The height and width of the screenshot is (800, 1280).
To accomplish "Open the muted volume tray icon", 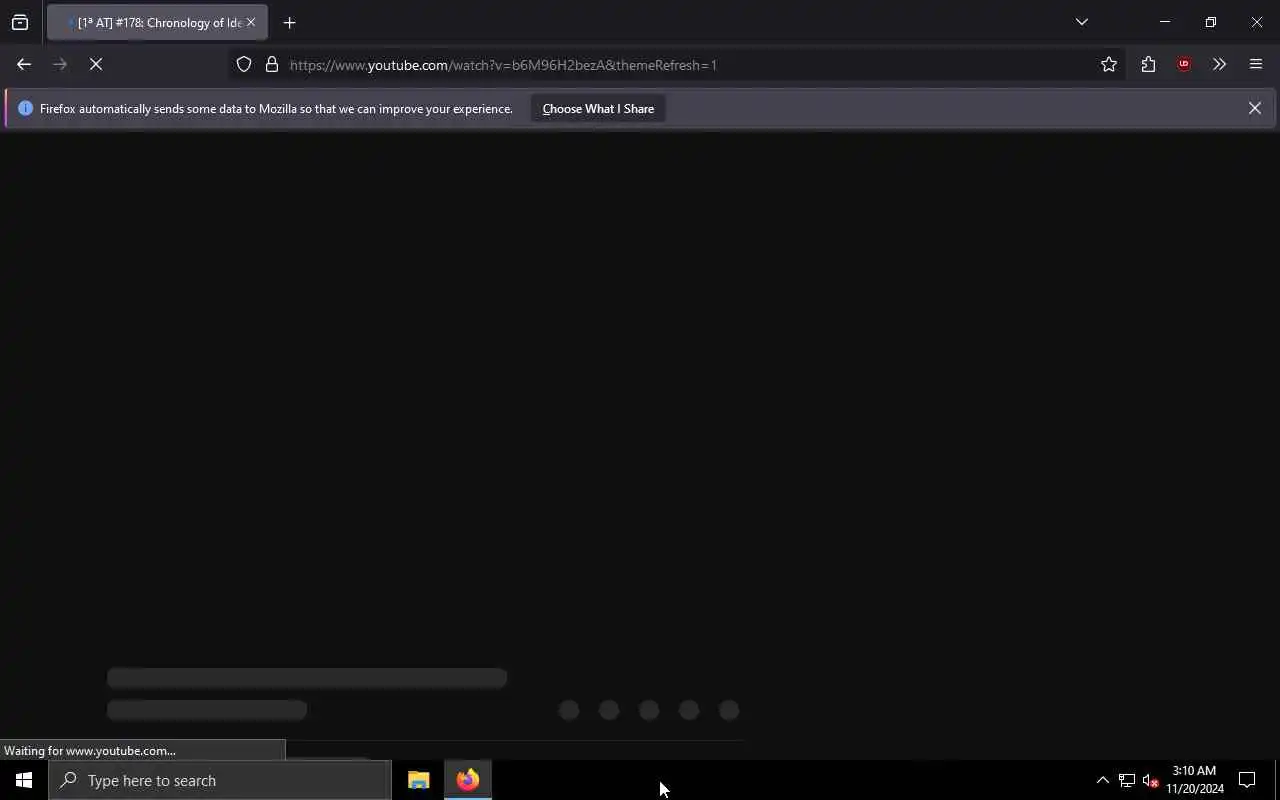I will pos(1150,780).
